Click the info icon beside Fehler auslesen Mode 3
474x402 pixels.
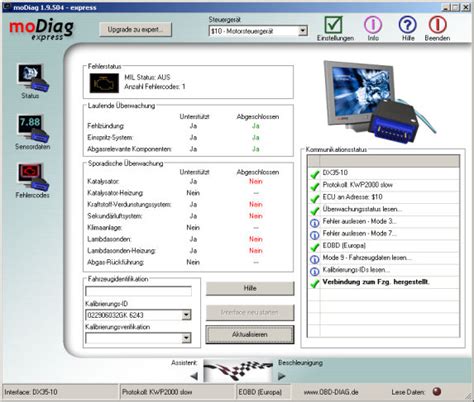[315, 223]
